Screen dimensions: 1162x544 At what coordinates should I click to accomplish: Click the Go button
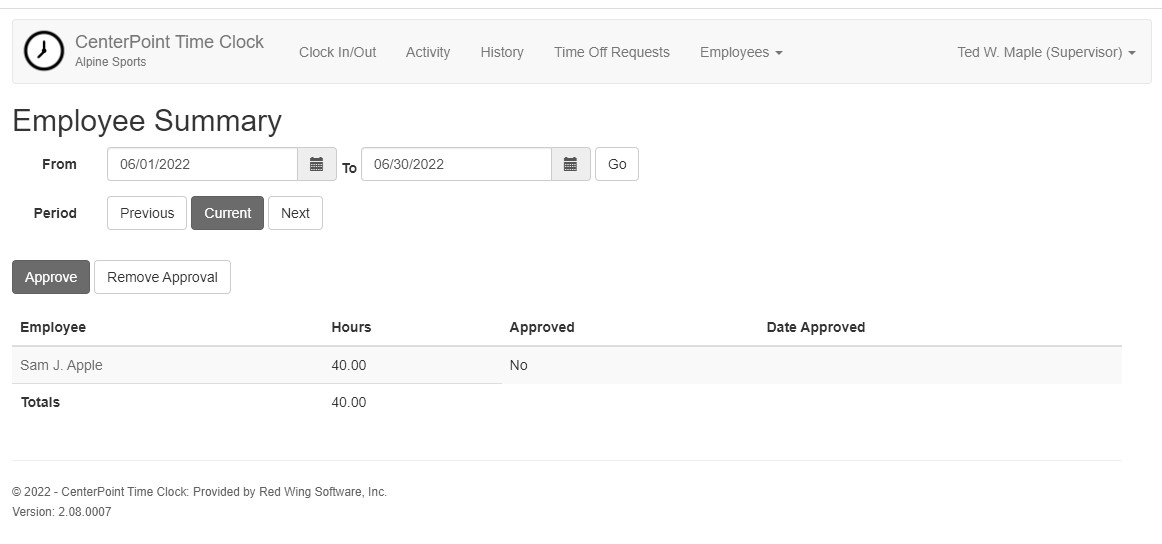coord(617,164)
